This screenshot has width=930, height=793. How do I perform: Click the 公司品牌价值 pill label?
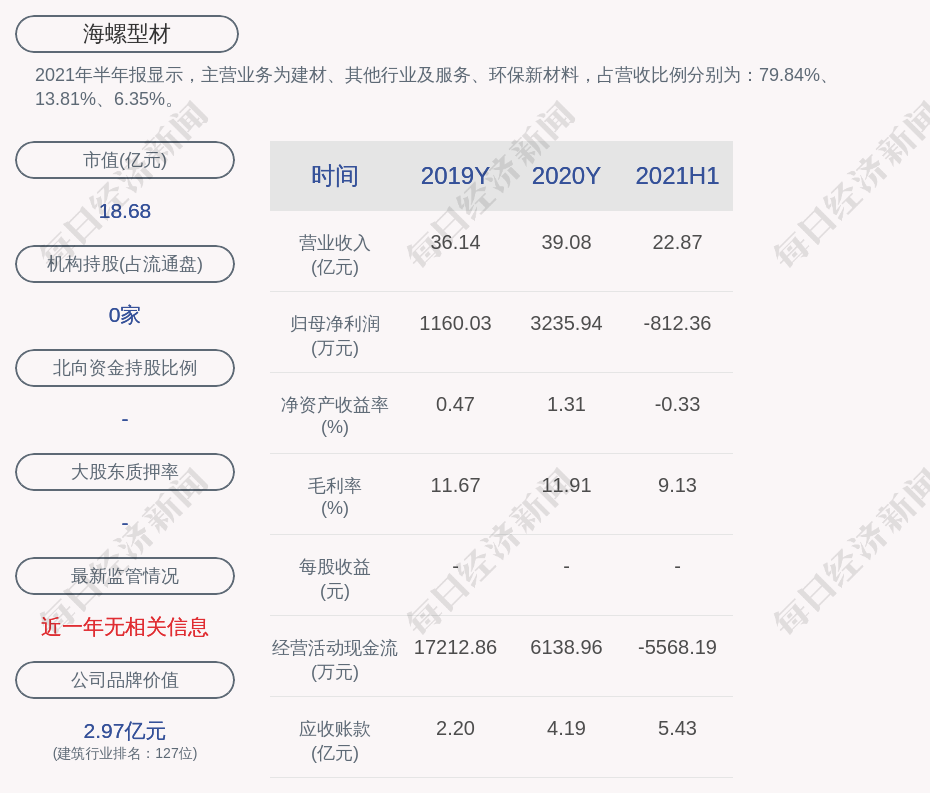(x=125, y=680)
